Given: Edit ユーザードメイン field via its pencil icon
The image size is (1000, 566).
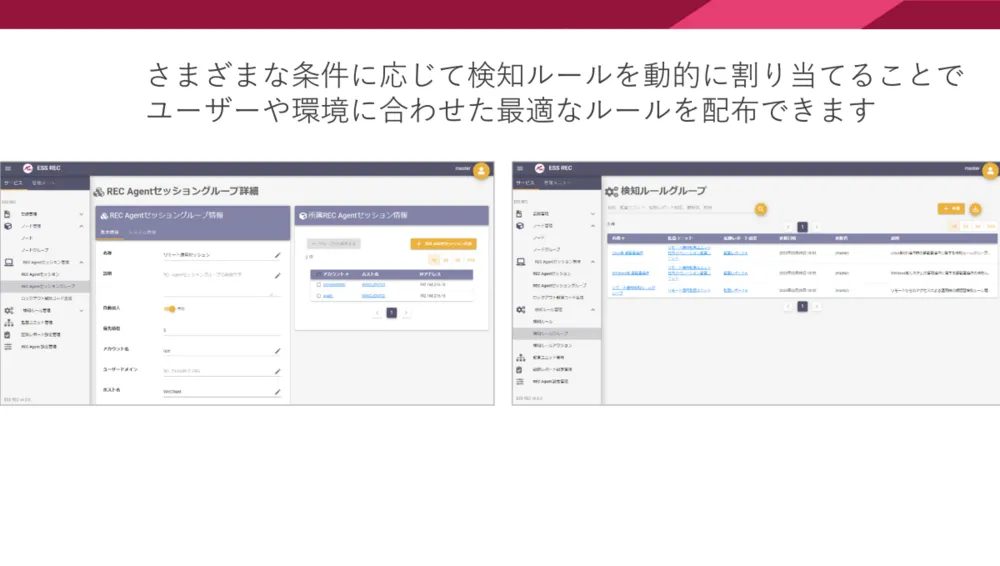Looking at the screenshot, I should click(277, 371).
